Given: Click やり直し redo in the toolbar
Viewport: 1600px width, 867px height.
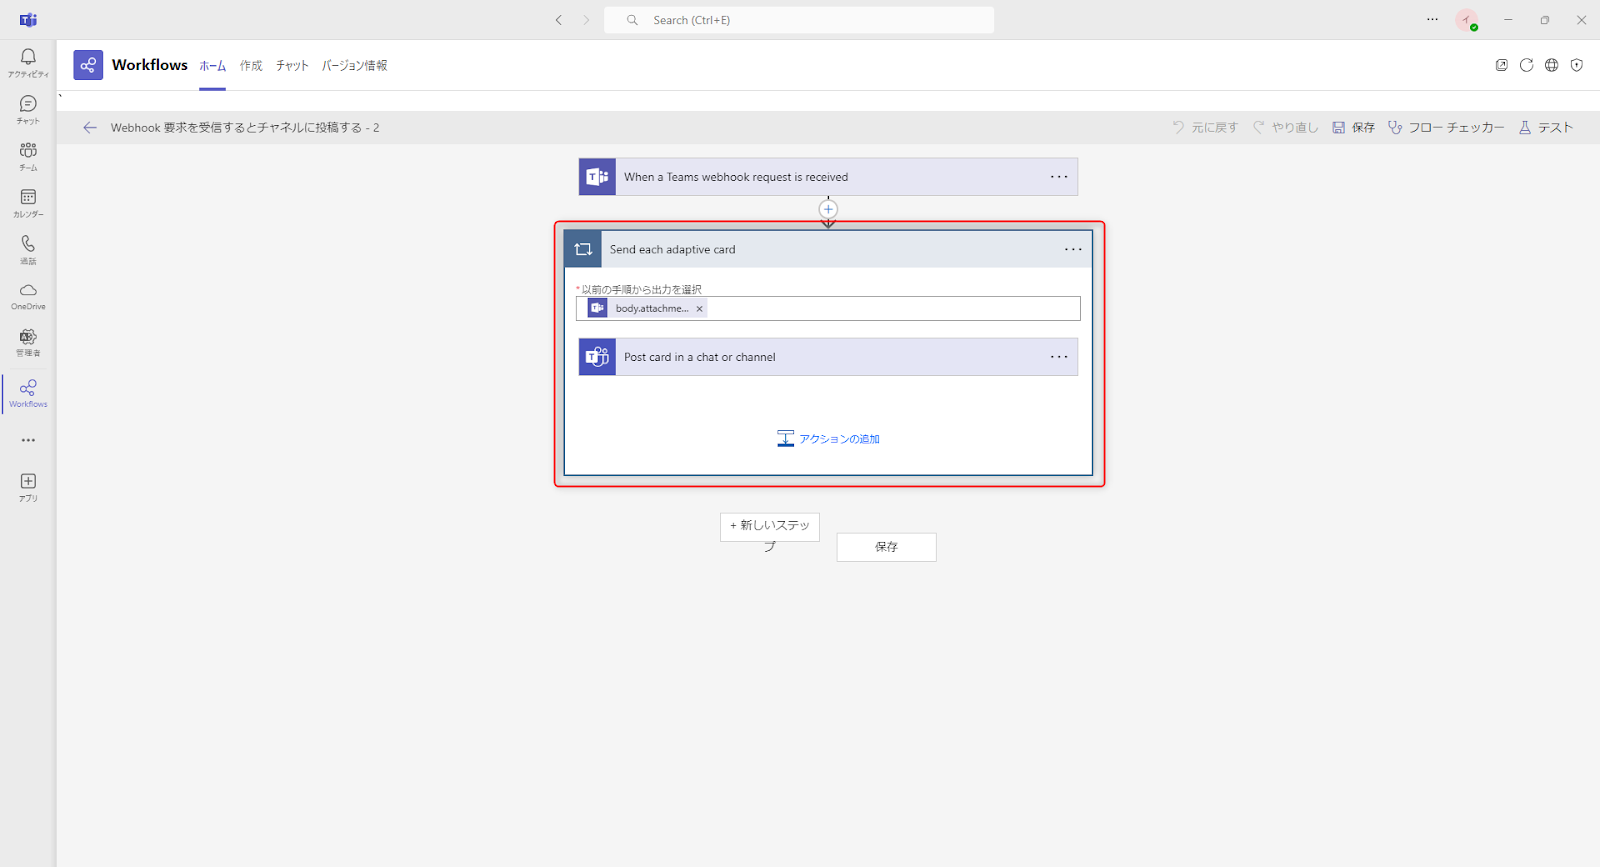Looking at the screenshot, I should tap(1286, 127).
